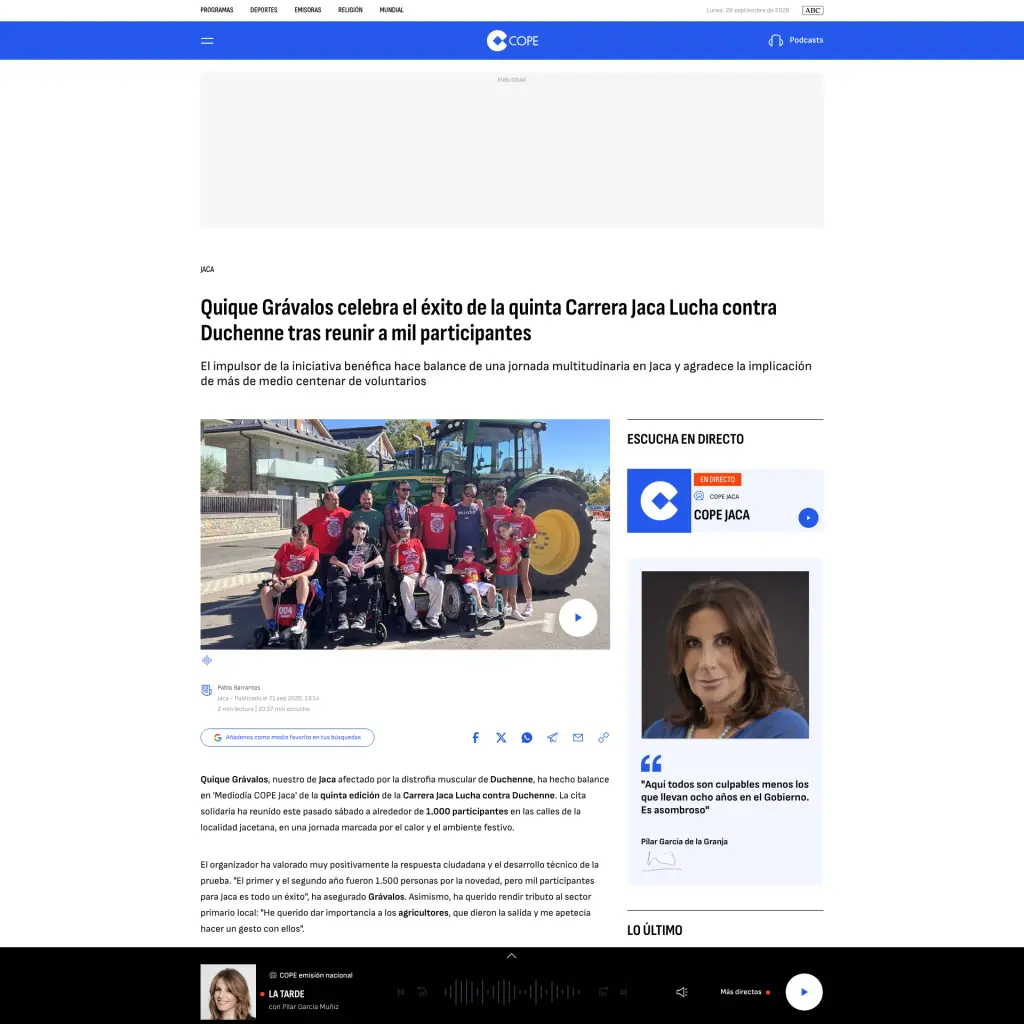This screenshot has width=1024, height=1024.
Task: Open the EMISORAS menu item
Action: coord(308,10)
